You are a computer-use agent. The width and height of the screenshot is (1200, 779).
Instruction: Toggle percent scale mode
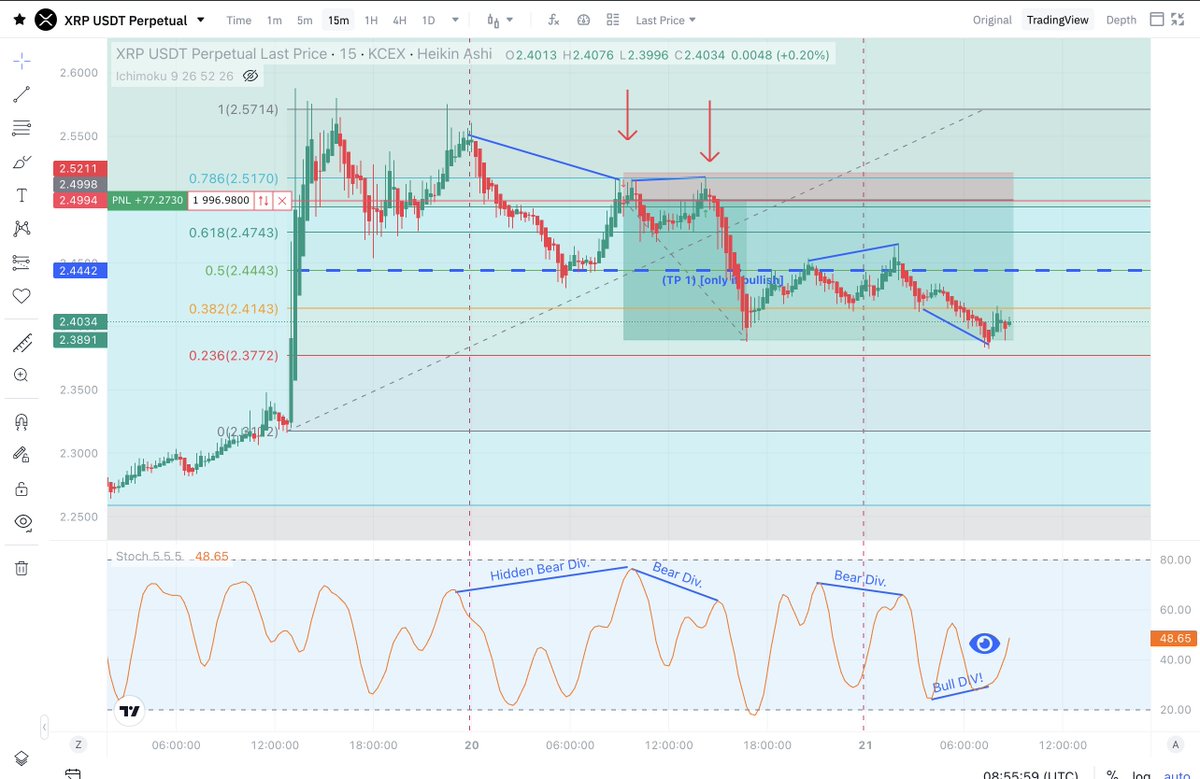[1112, 775]
